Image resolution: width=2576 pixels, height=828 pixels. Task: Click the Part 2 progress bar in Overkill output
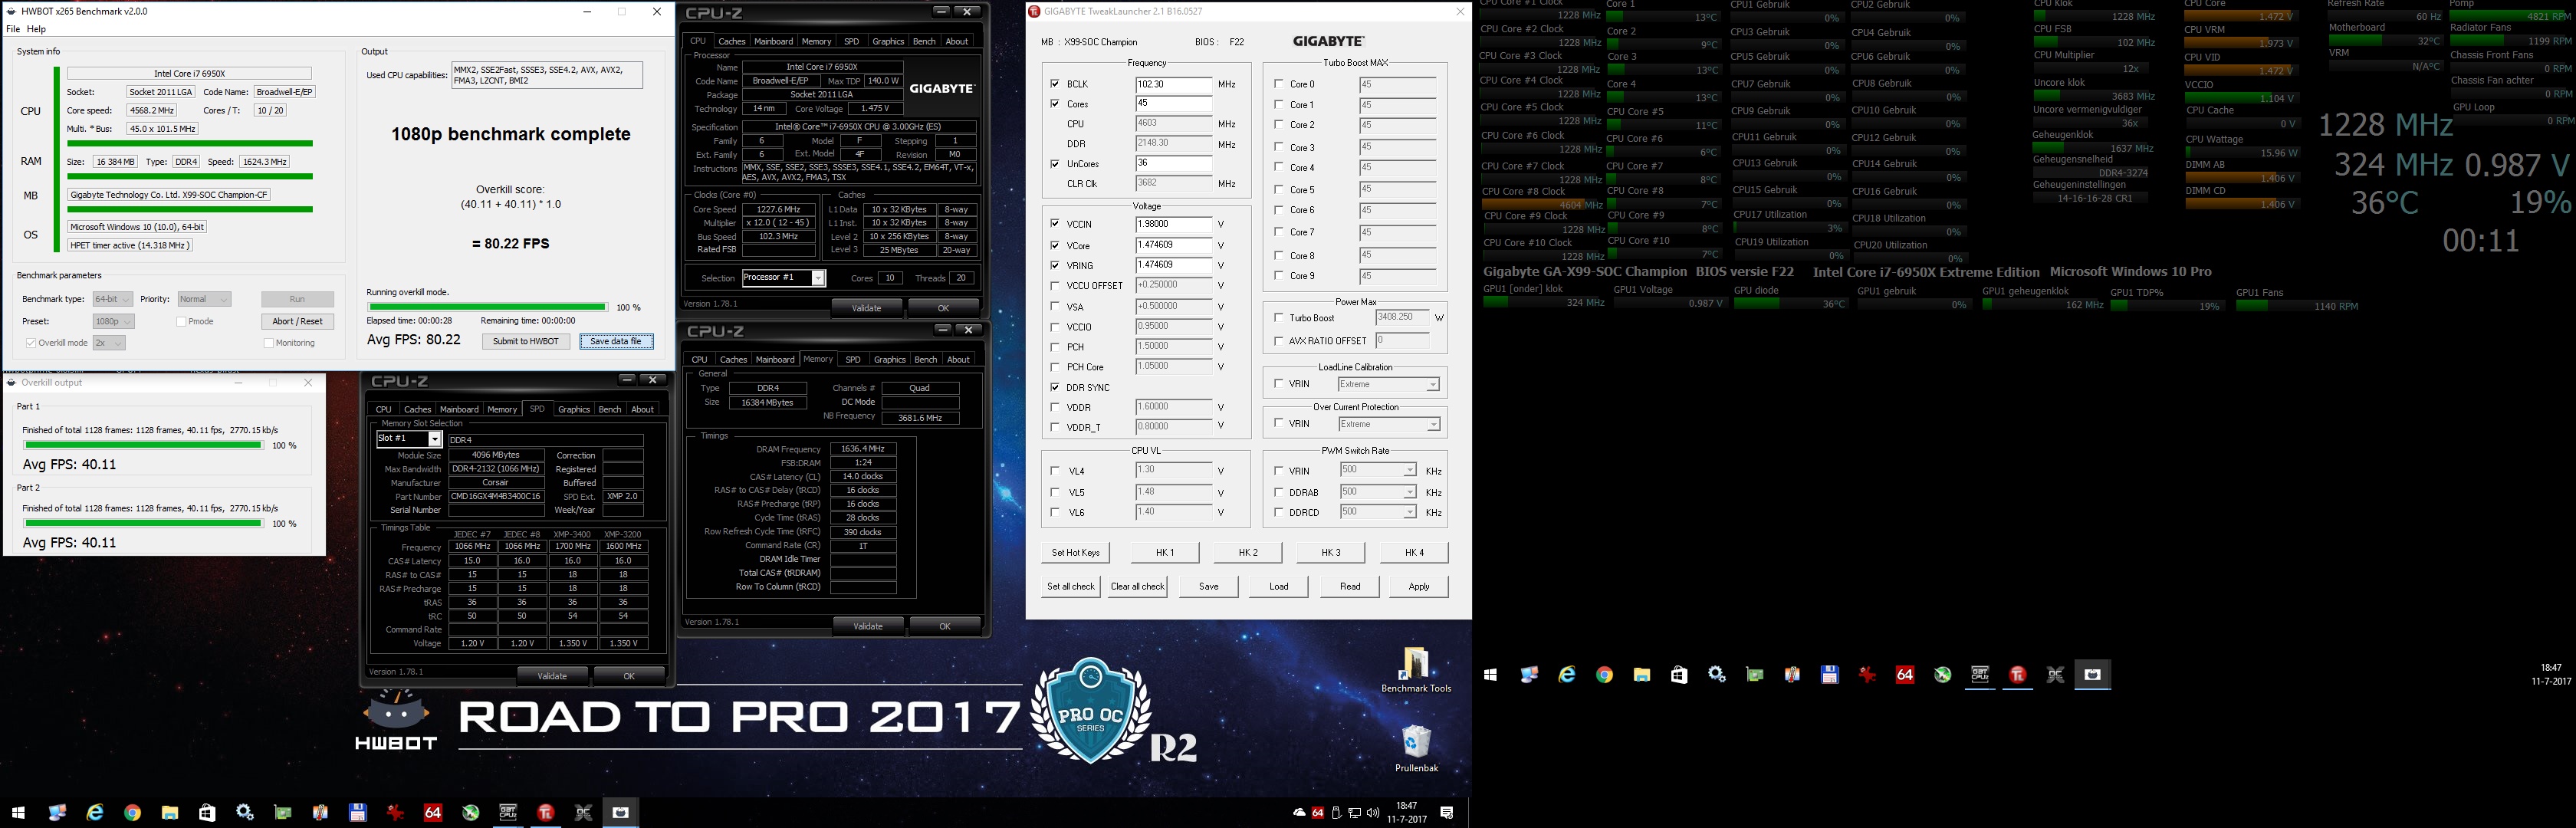tap(143, 523)
